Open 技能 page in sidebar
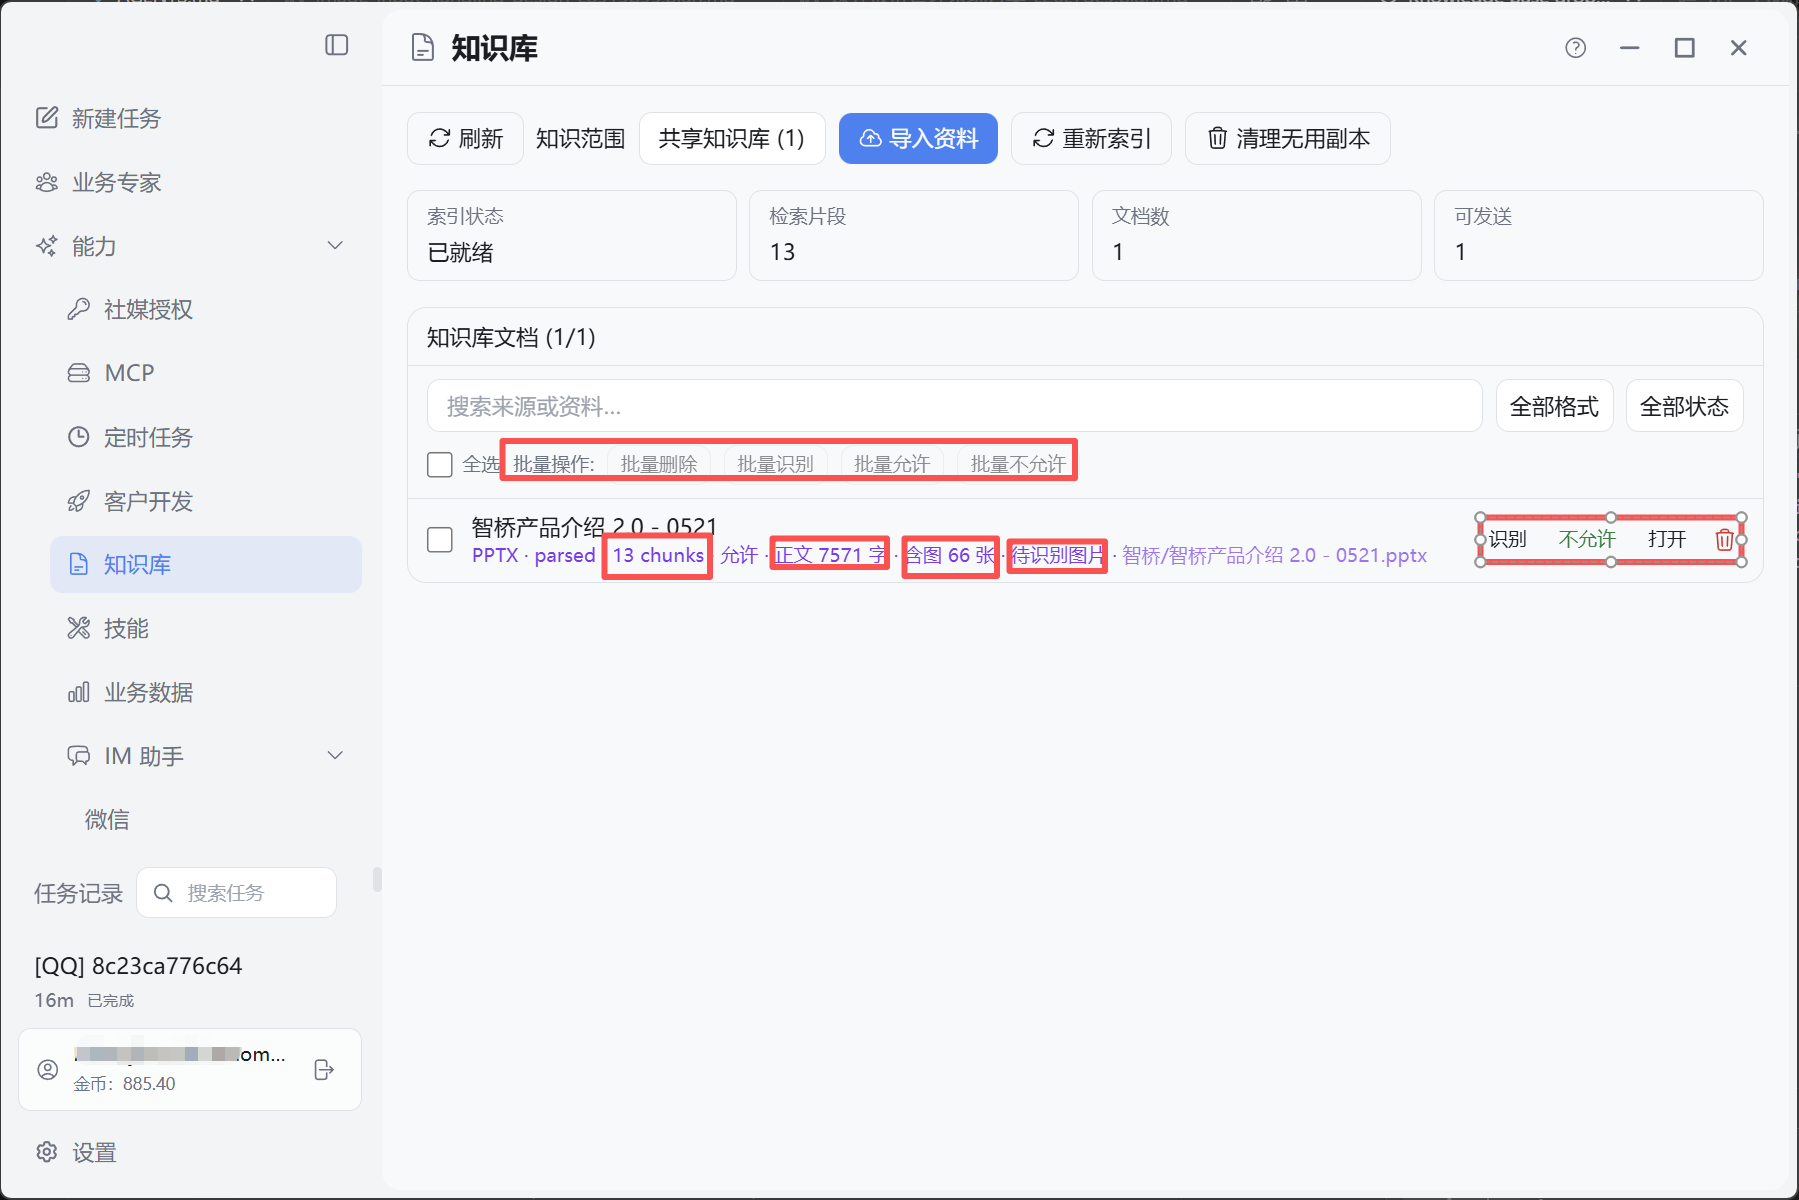The height and width of the screenshot is (1200, 1799). point(108,628)
